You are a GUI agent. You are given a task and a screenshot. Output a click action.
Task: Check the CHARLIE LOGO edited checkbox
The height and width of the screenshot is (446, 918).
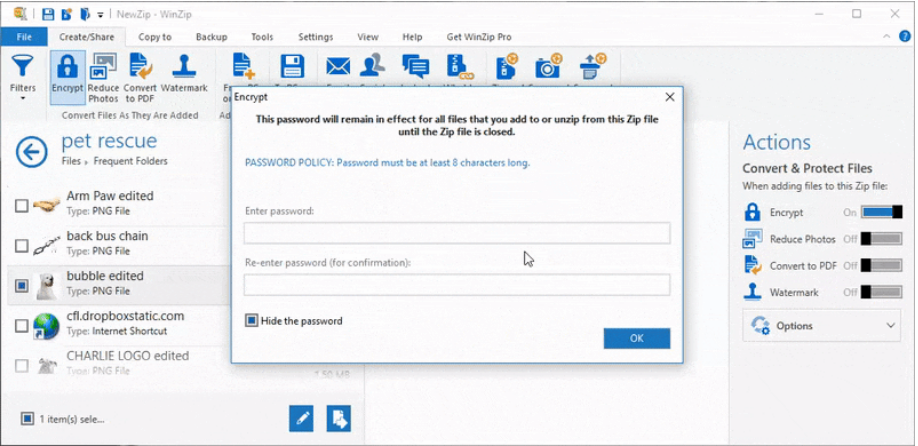coord(21,366)
